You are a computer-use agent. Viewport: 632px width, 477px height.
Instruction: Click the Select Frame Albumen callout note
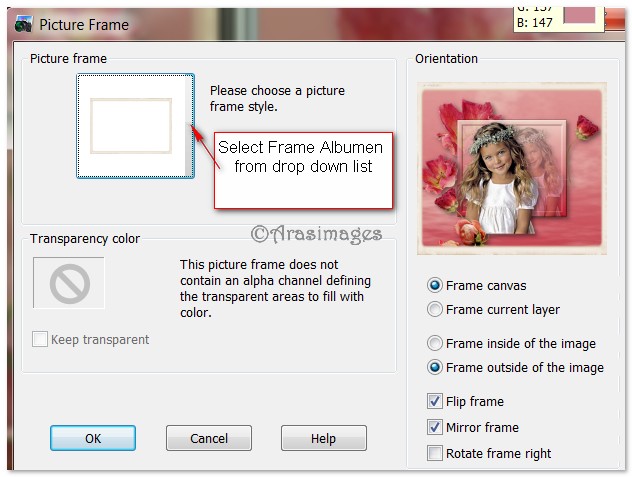click(x=301, y=156)
